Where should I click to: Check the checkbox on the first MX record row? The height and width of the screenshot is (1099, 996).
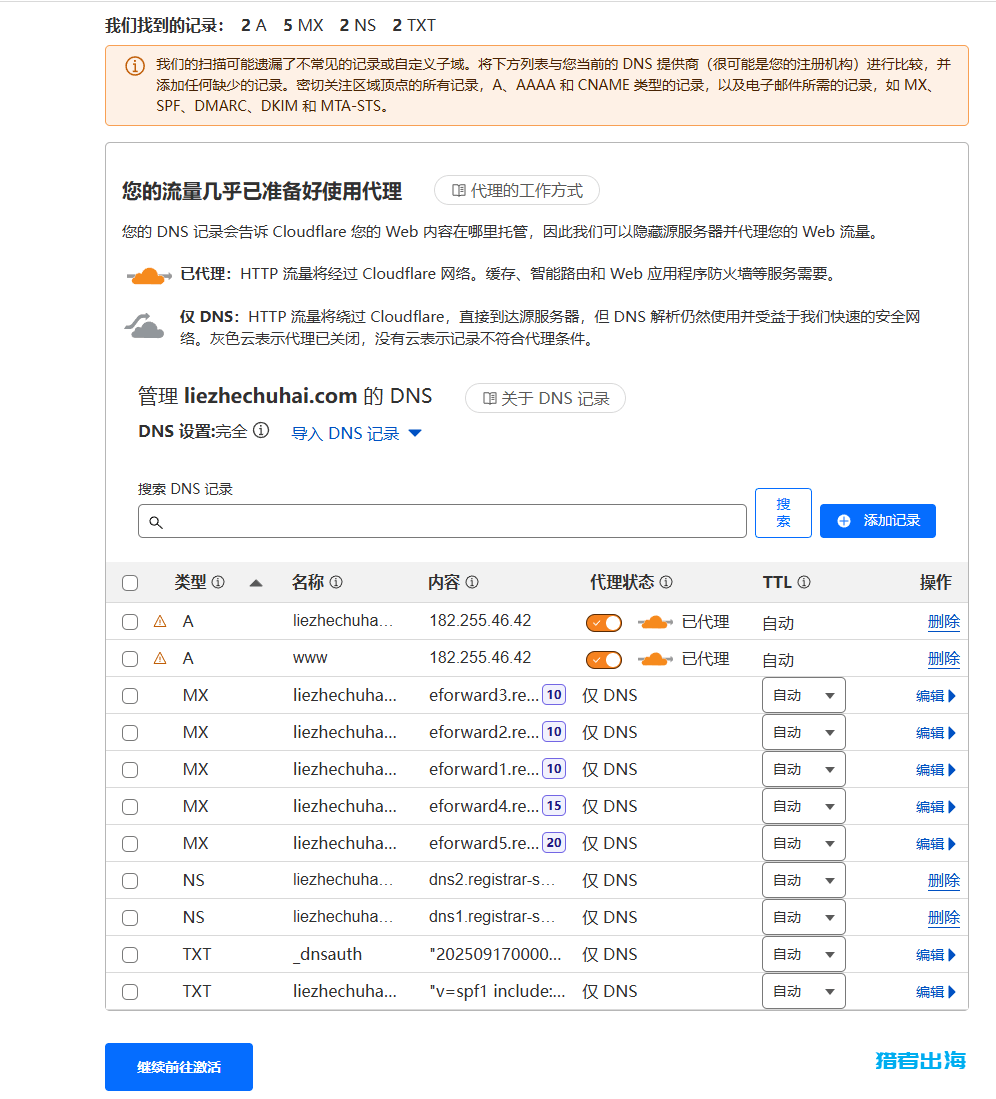pyautogui.click(x=129, y=695)
